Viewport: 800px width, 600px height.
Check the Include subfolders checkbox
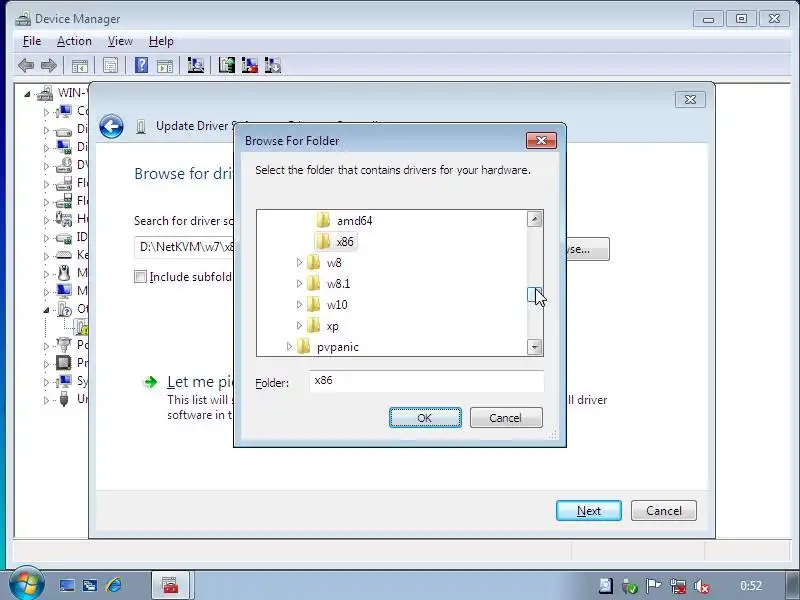pos(140,277)
